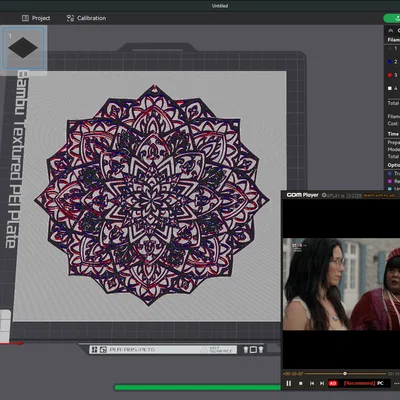Click the red AD badge in GOM Player
The width and height of the screenshot is (400, 400).
[333, 383]
